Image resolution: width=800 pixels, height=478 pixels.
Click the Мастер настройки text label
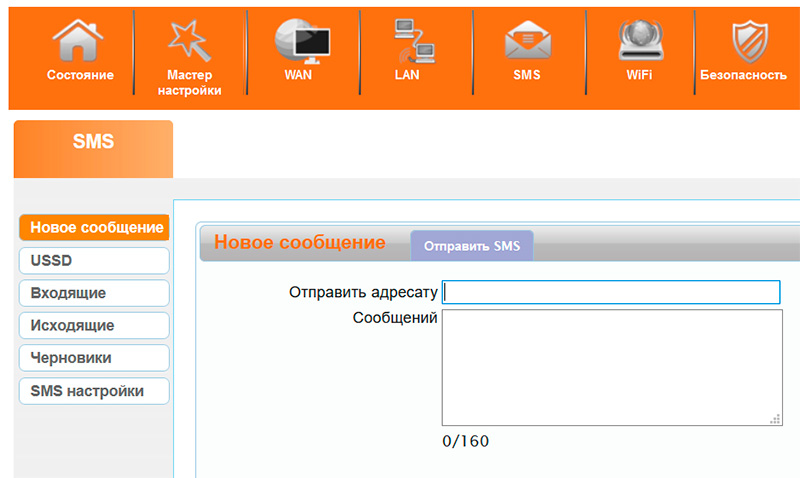coord(189,83)
